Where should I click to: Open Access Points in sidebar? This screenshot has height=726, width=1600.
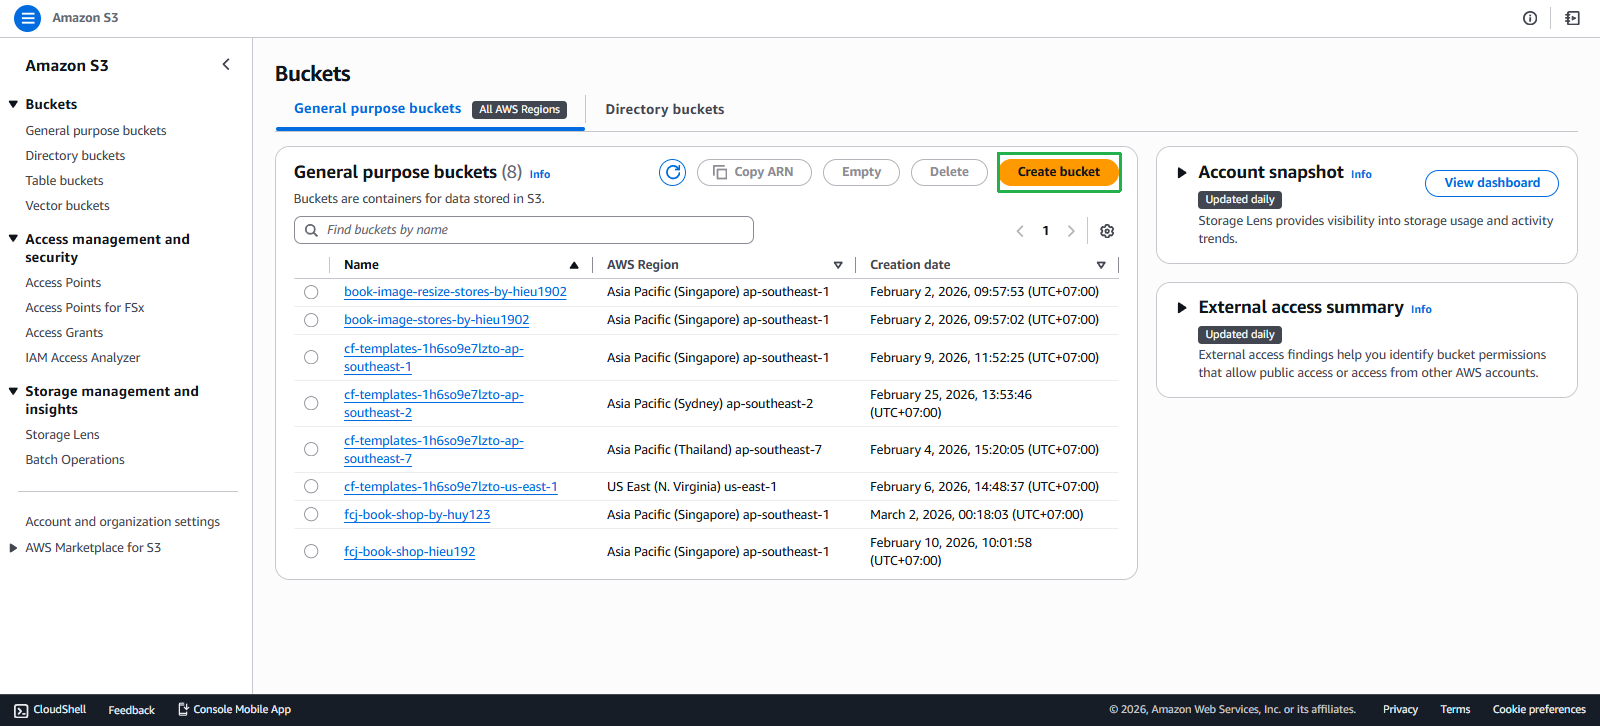pyautogui.click(x=63, y=283)
